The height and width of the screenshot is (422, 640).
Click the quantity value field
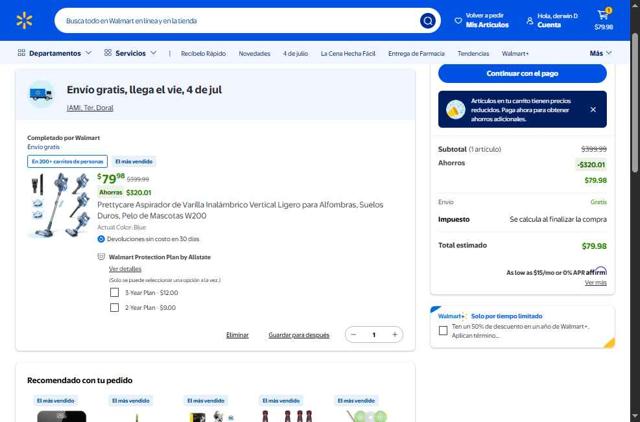pyautogui.click(x=374, y=335)
